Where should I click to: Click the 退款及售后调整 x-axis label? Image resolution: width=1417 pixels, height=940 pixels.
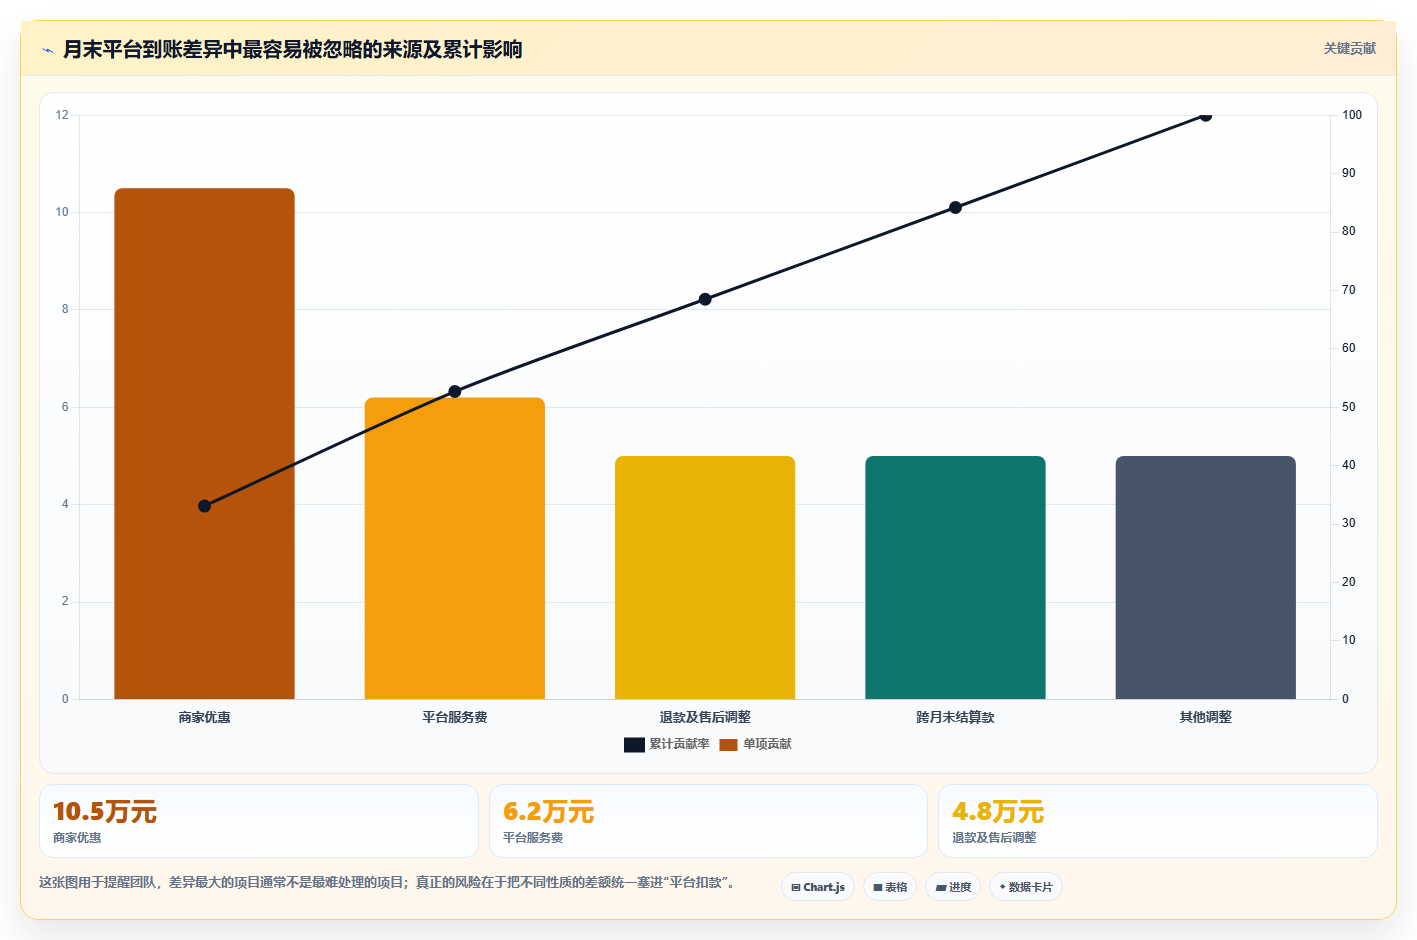pyautogui.click(x=705, y=717)
